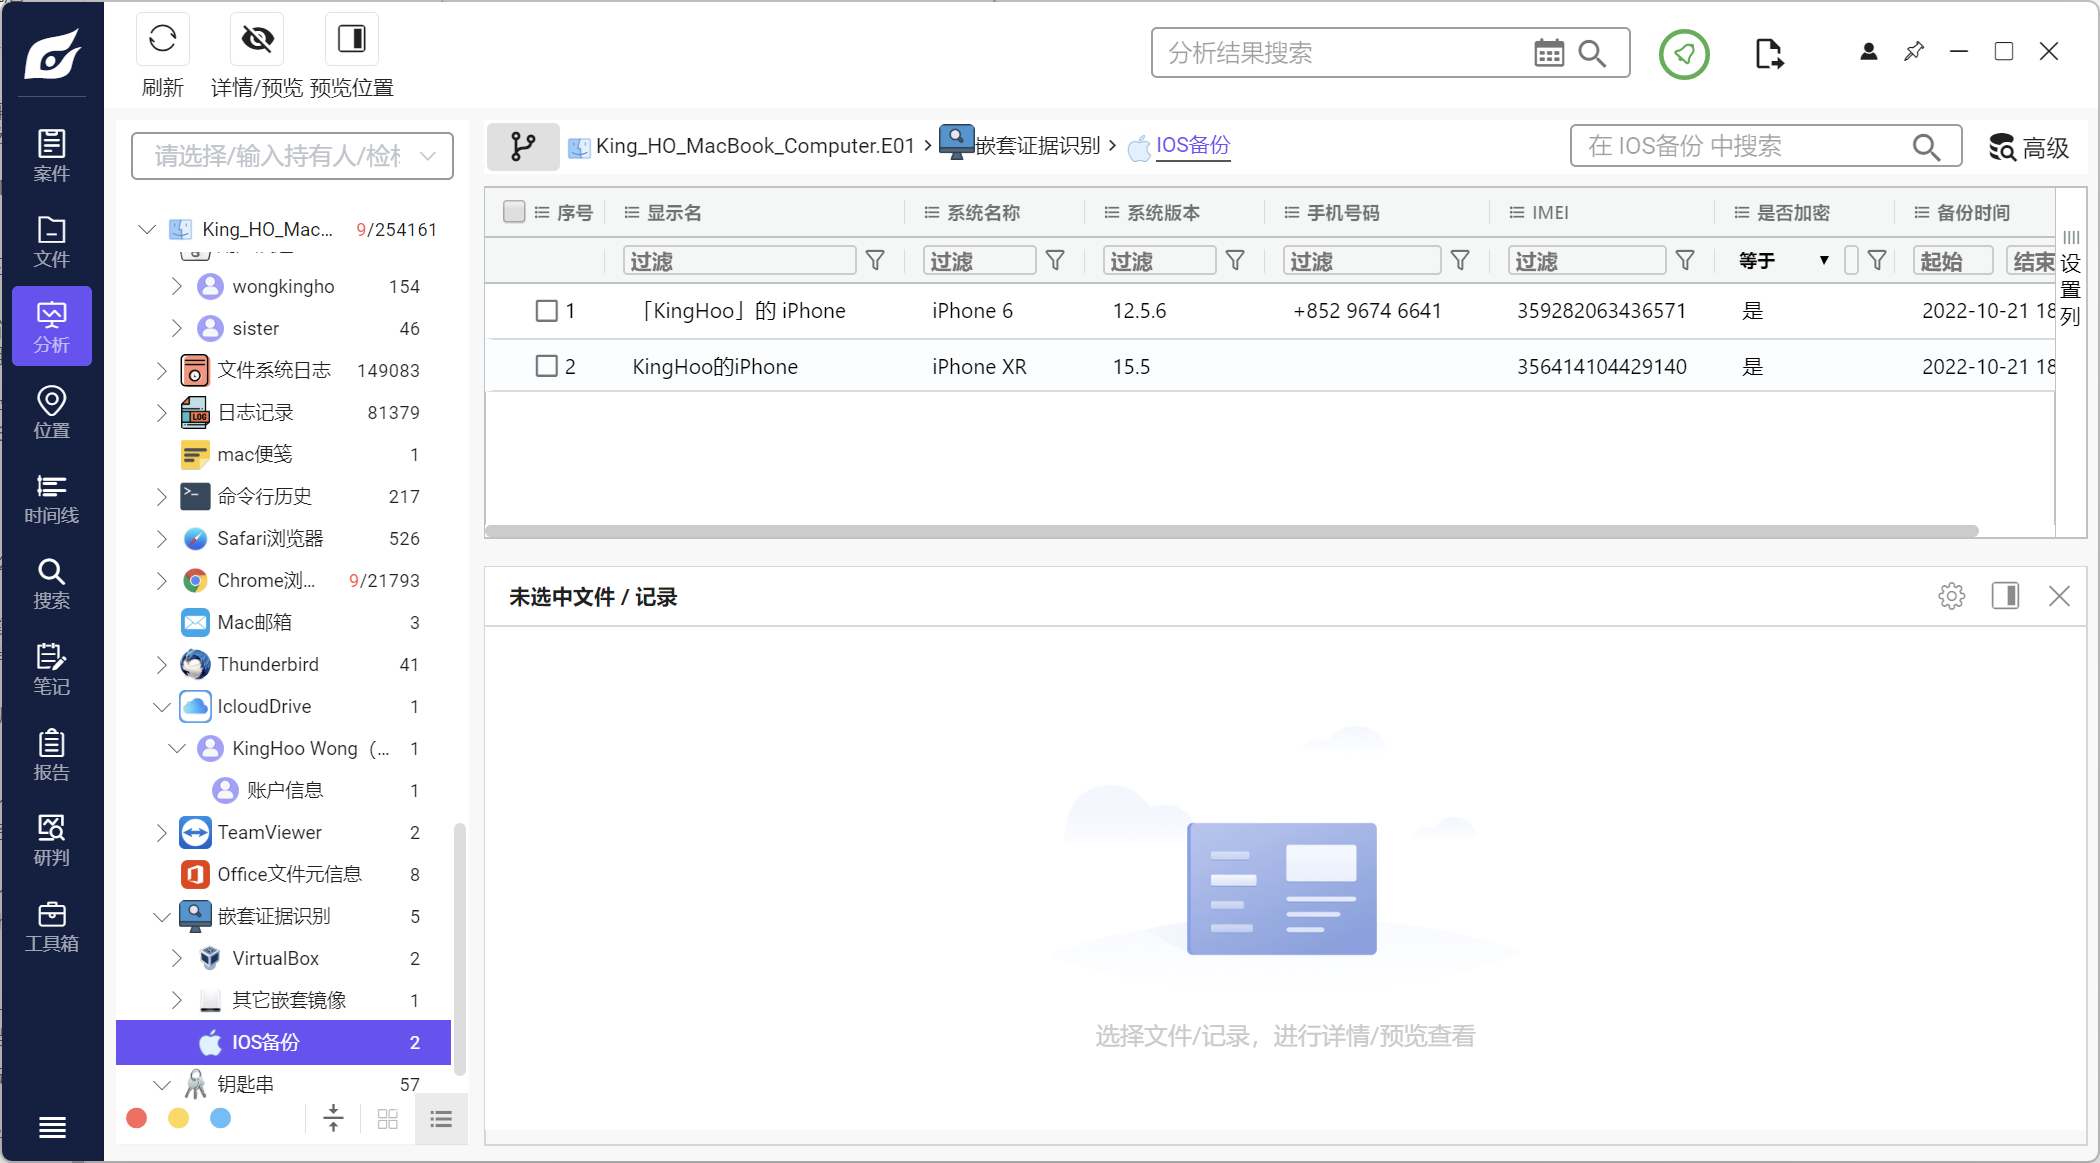
Task: Select the red color tag dot
Action: [x=137, y=1119]
